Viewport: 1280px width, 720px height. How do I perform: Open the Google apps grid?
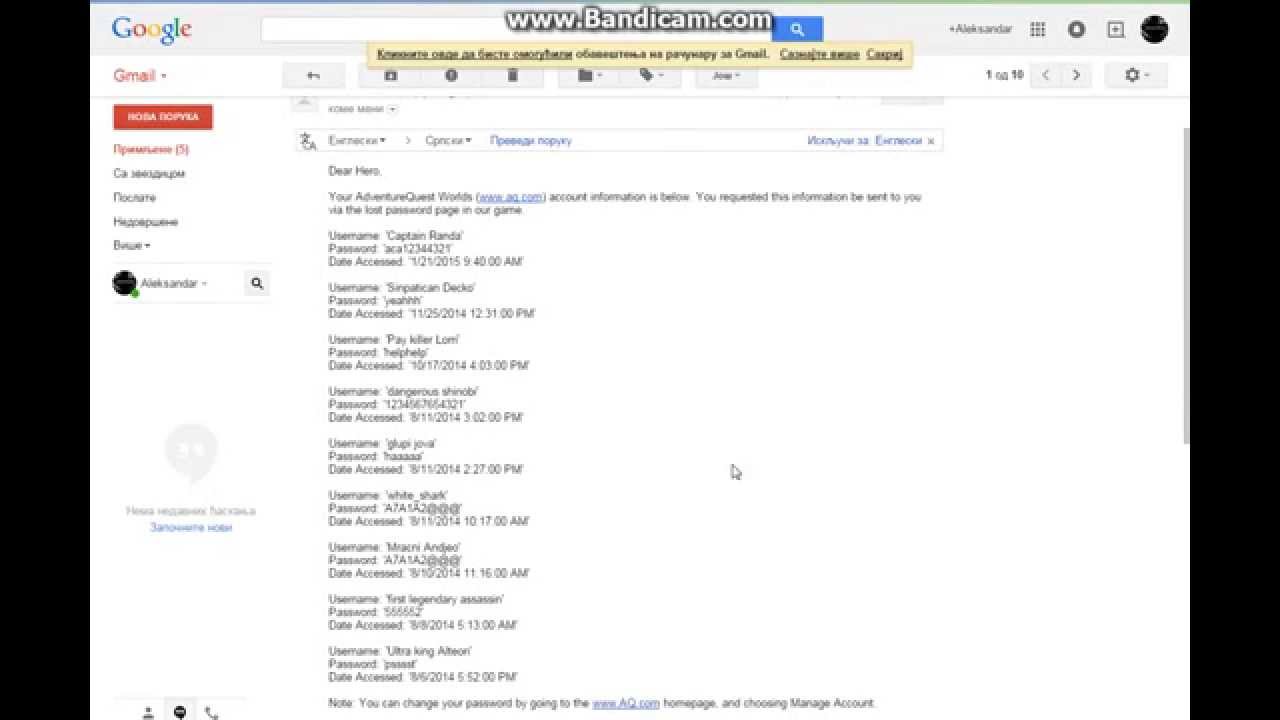coord(1038,30)
